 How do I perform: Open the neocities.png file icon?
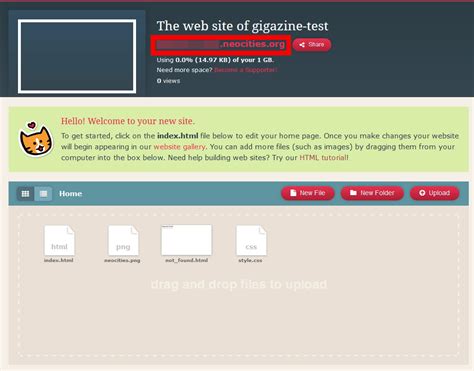pos(123,241)
